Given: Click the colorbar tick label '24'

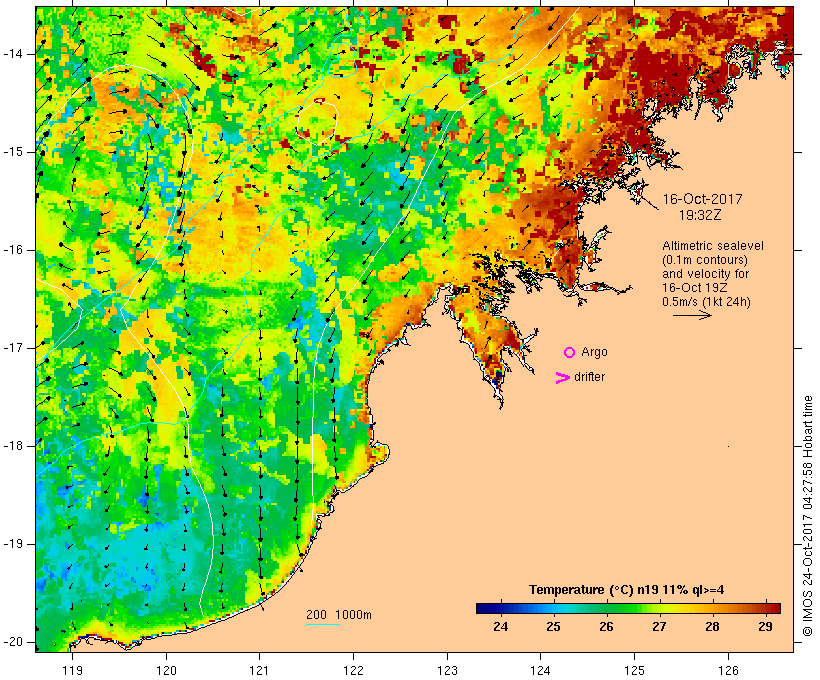Looking at the screenshot, I should (x=500, y=626).
